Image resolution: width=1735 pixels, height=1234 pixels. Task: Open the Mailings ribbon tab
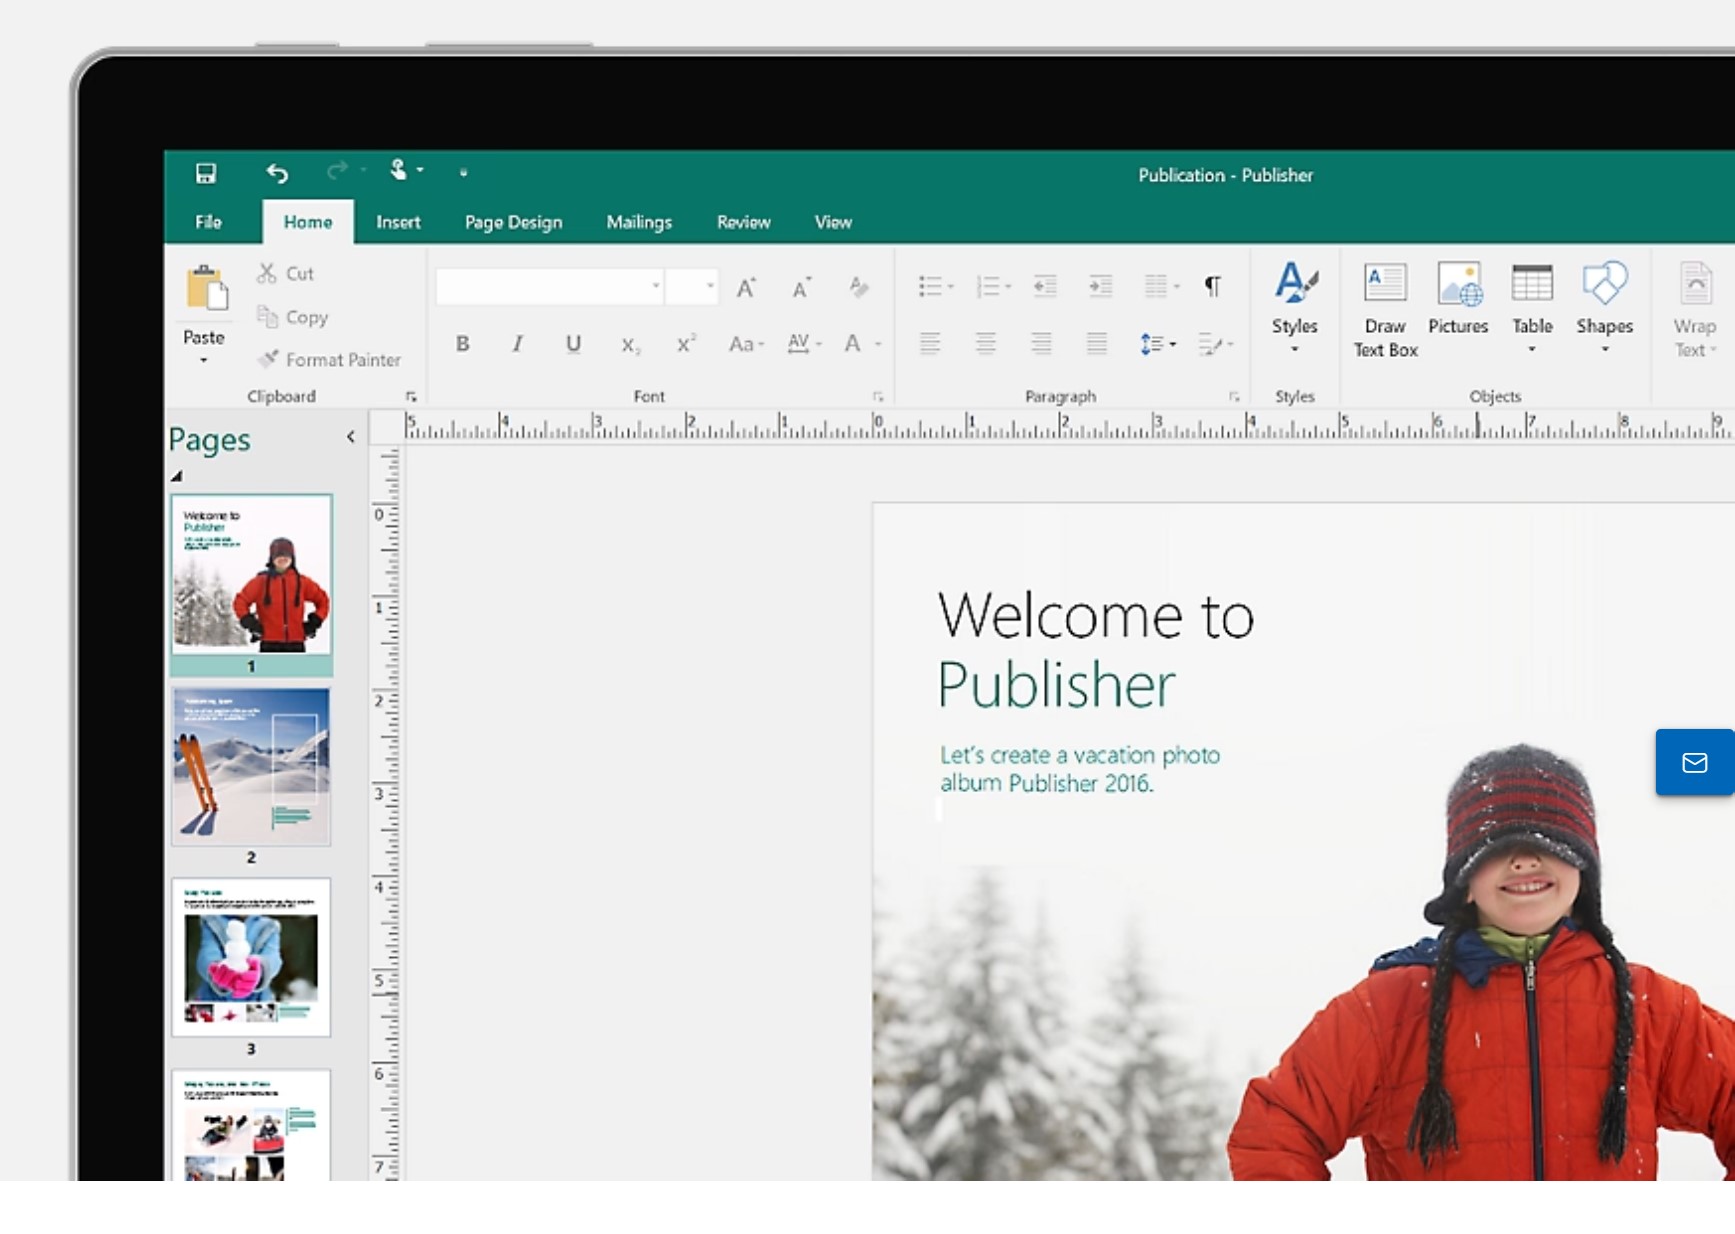pyautogui.click(x=639, y=222)
